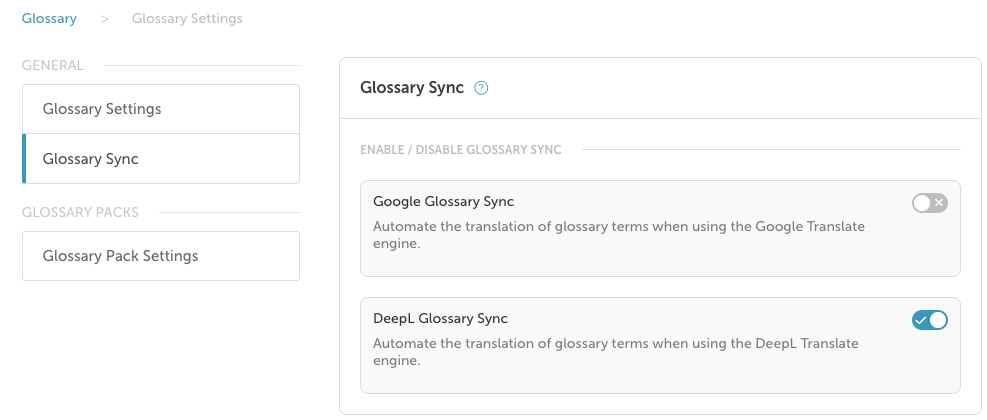Click the Google Translate engine description text
987x420 pixels.
point(619,235)
